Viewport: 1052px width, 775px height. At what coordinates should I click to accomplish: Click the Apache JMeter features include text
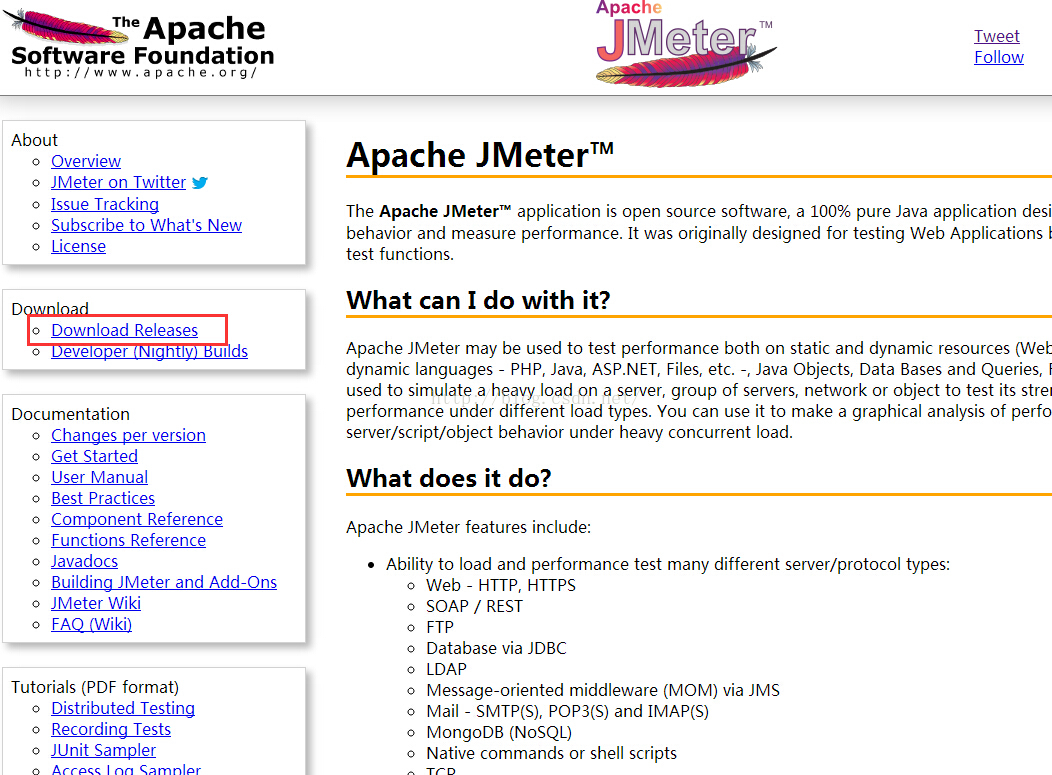[468, 527]
